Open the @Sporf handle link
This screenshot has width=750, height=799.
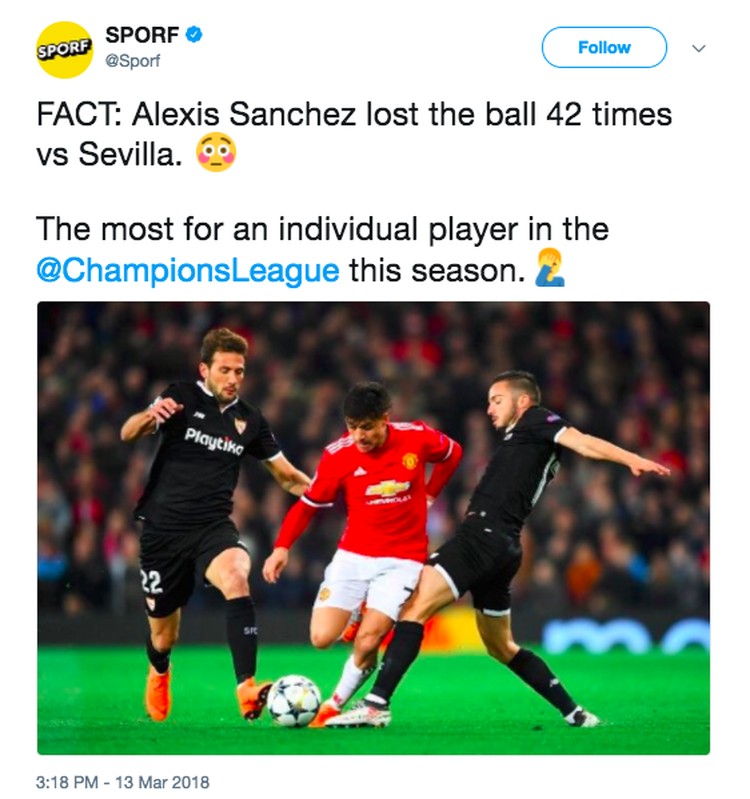point(132,62)
